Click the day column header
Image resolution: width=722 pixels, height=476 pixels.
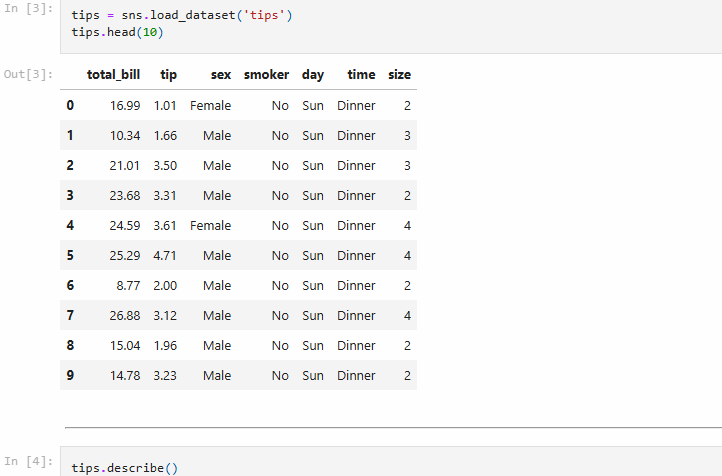(x=313, y=75)
